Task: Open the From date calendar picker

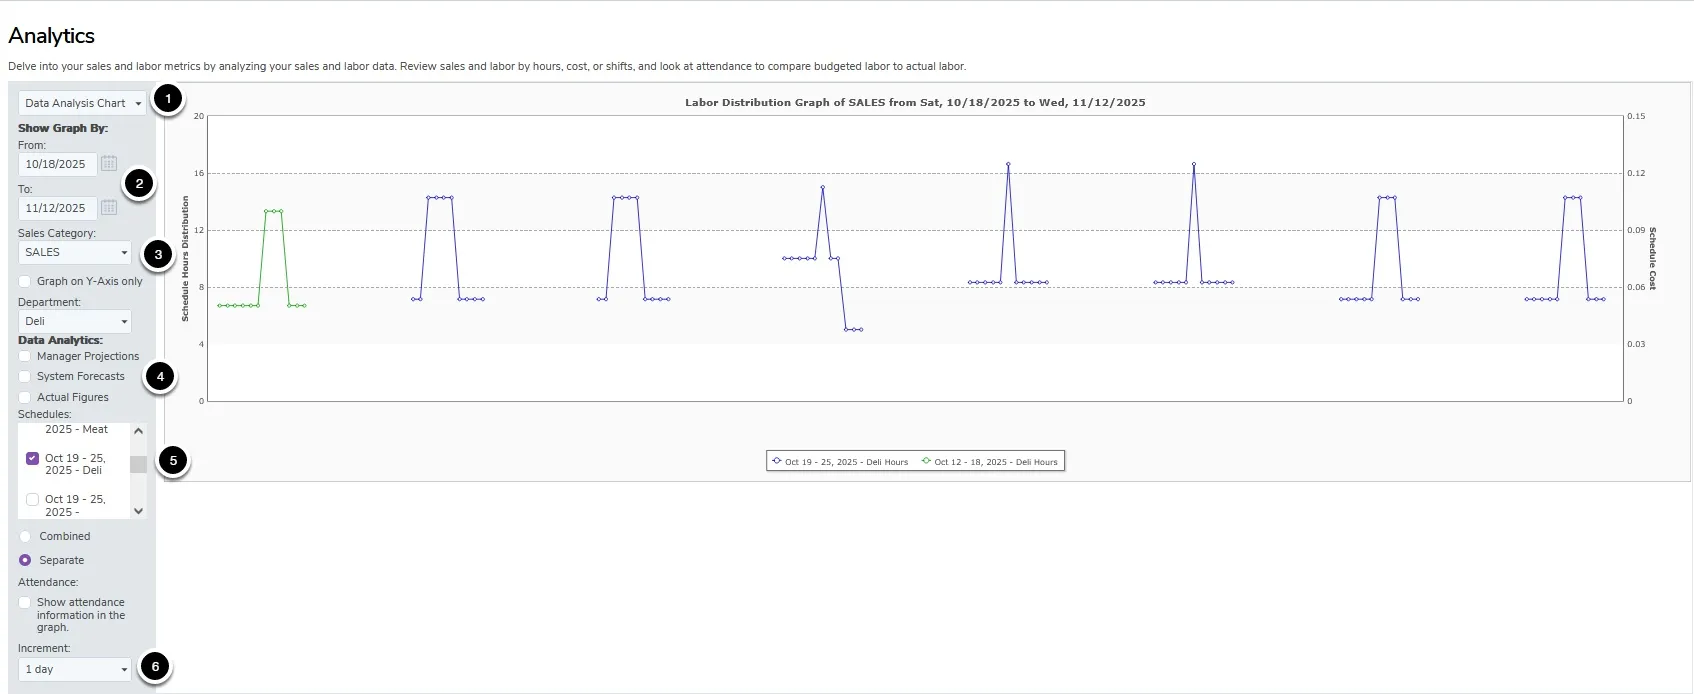Action: (x=109, y=163)
